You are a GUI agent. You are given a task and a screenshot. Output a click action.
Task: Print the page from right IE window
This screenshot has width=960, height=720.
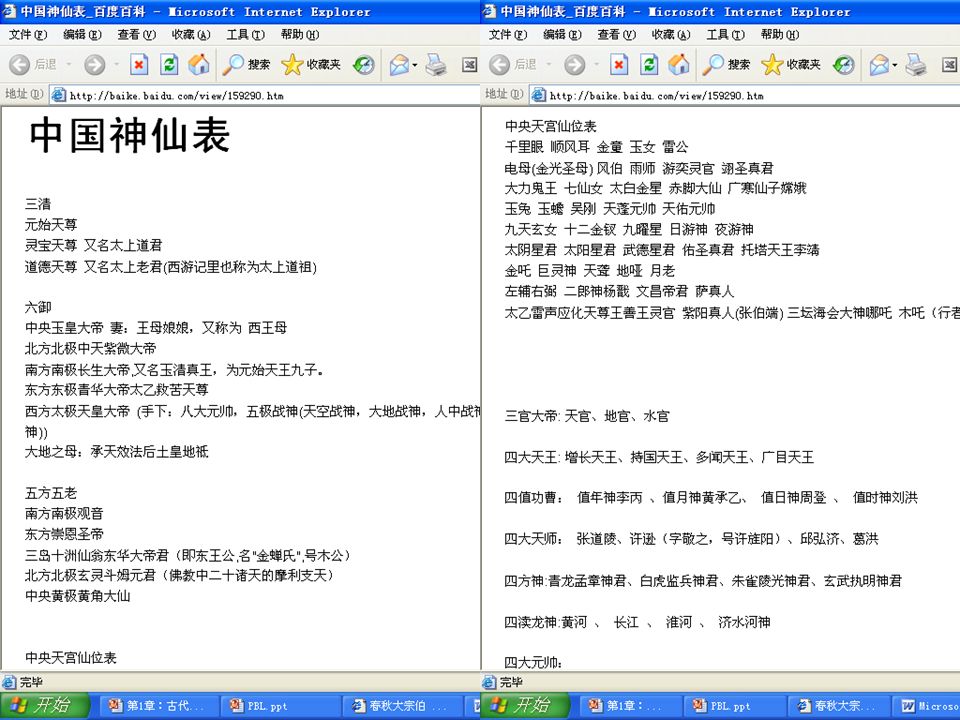[916, 64]
